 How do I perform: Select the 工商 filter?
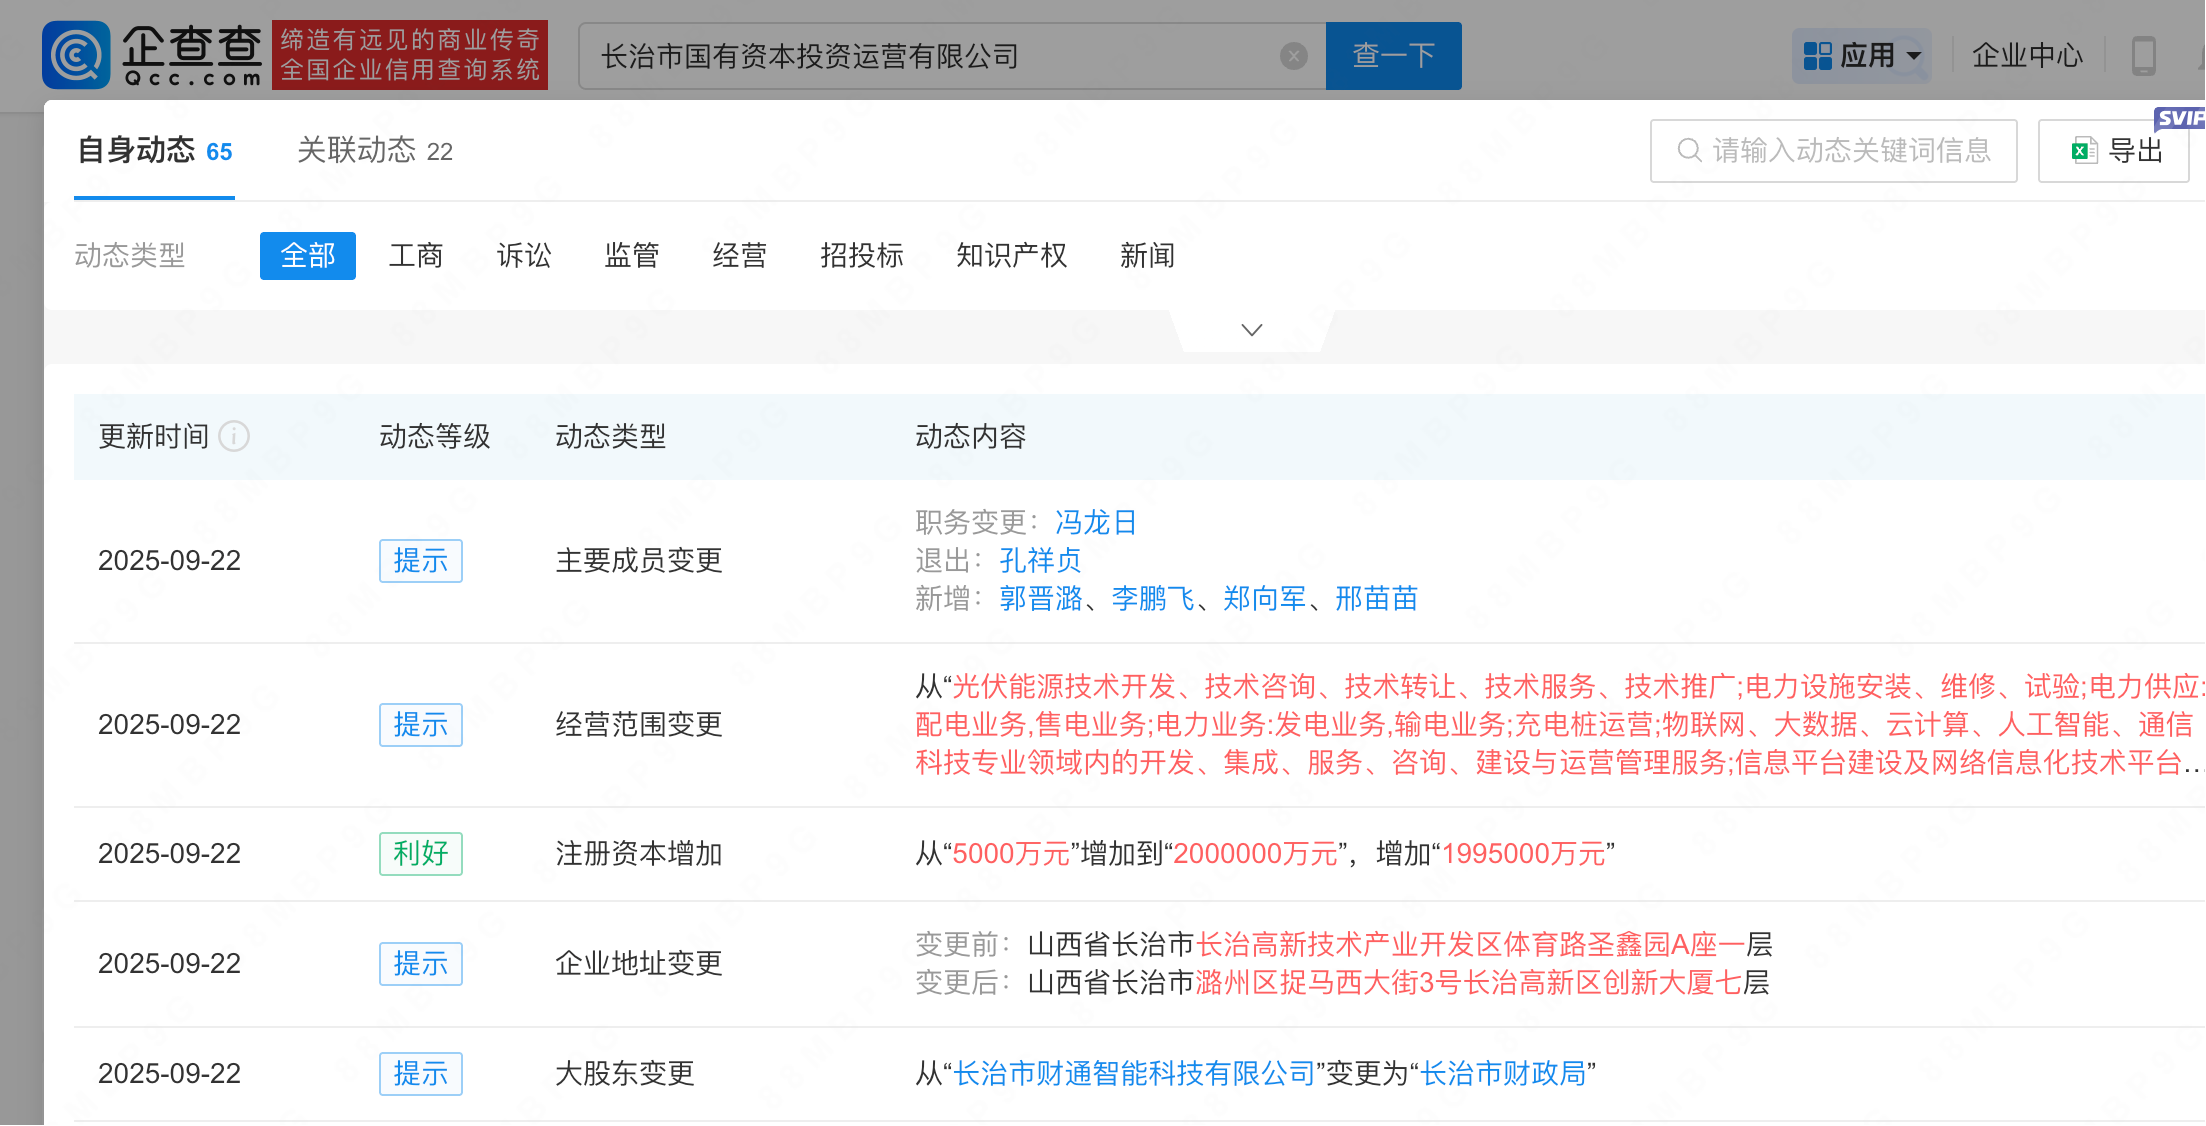point(416,256)
